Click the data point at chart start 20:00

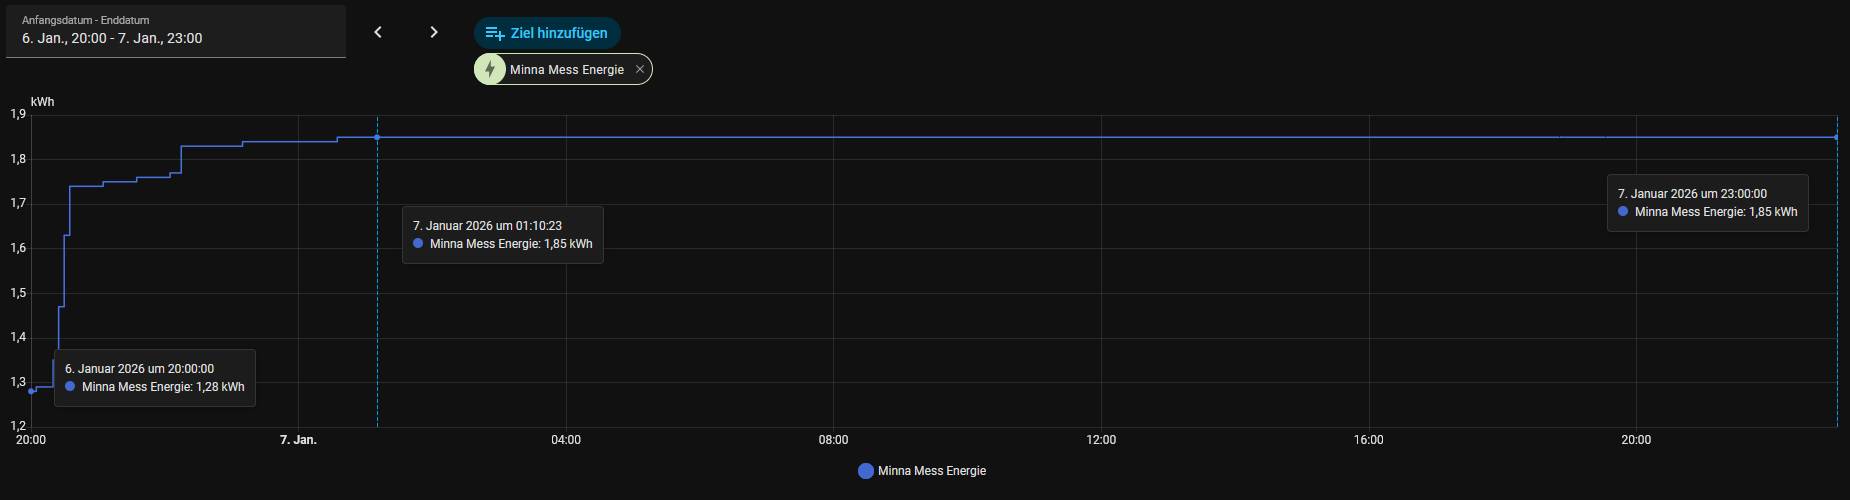pyautogui.click(x=31, y=391)
